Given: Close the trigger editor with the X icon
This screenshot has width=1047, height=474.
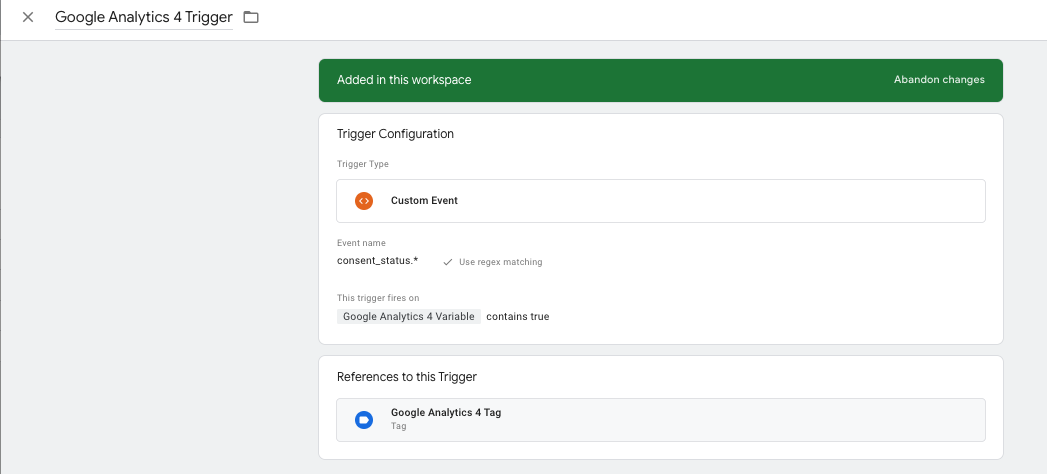Looking at the screenshot, I should point(28,17).
